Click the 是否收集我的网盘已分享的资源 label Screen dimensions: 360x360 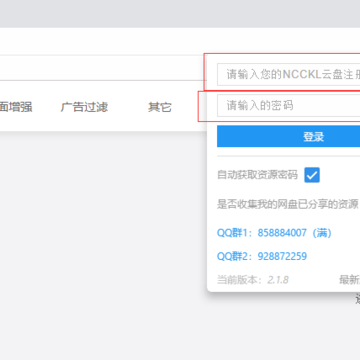coord(288,204)
